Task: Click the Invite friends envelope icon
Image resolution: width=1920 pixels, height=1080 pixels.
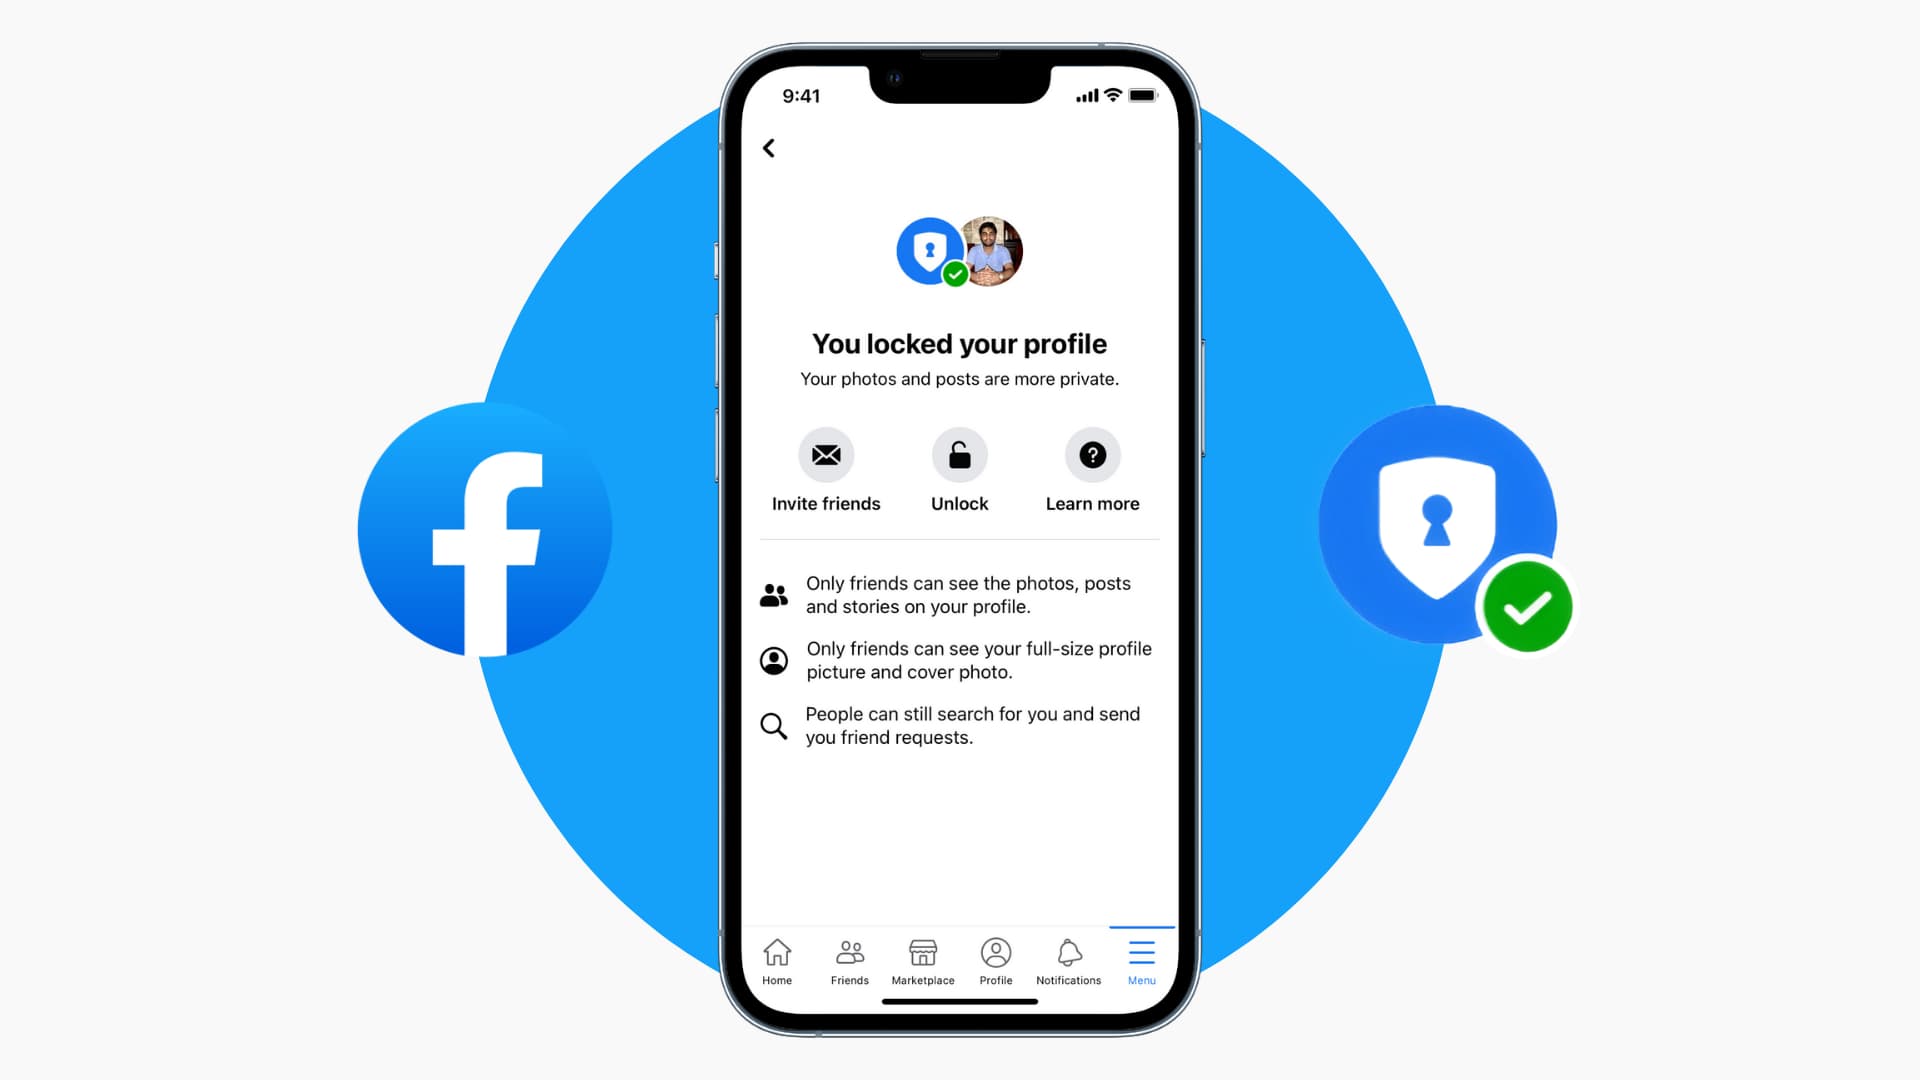Action: (827, 455)
